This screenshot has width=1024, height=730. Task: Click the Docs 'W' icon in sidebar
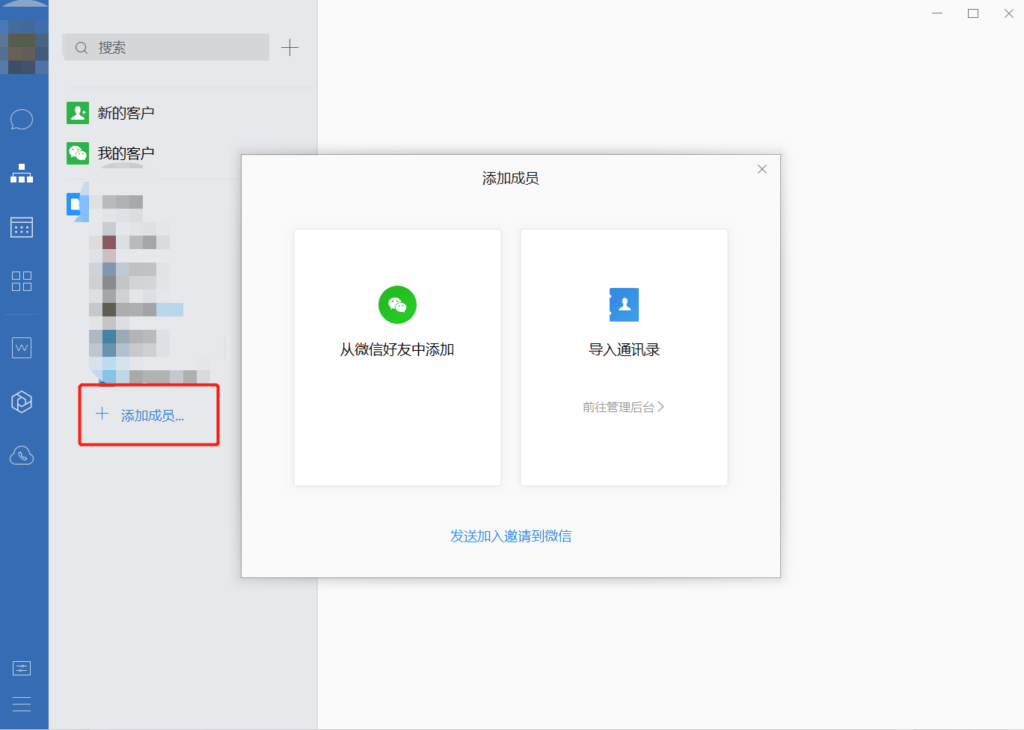tap(22, 348)
